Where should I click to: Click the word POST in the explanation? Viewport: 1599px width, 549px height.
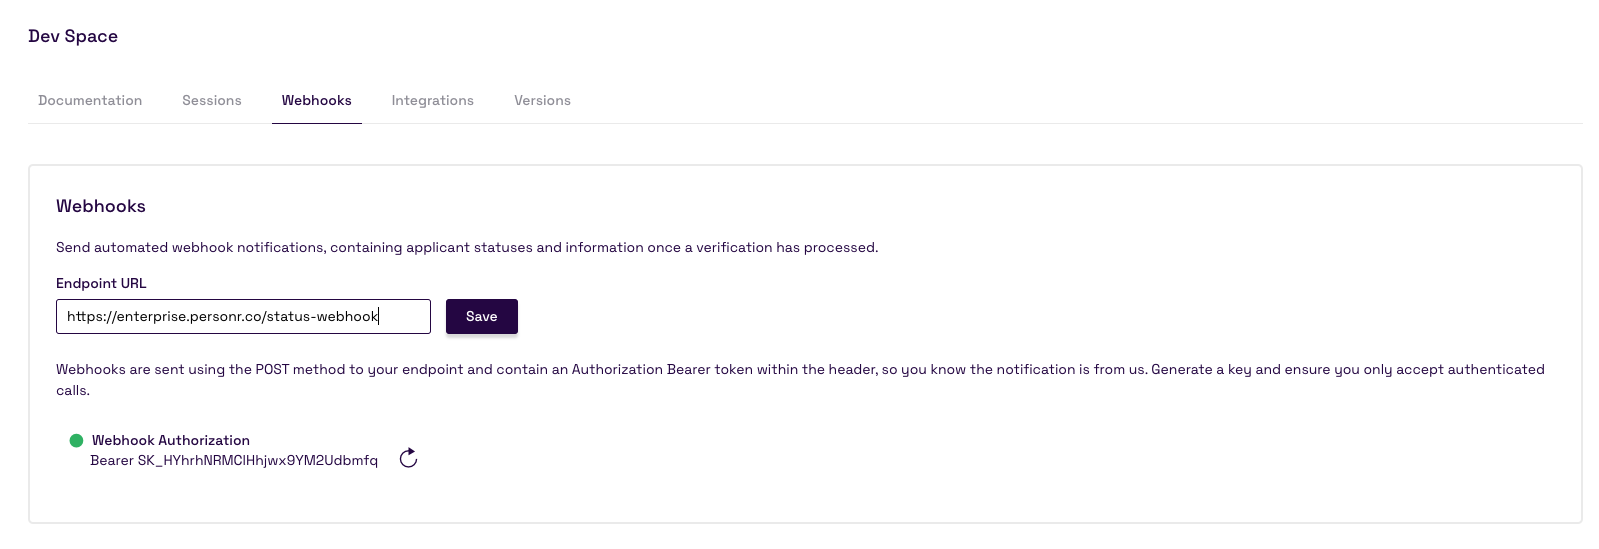[x=272, y=369]
